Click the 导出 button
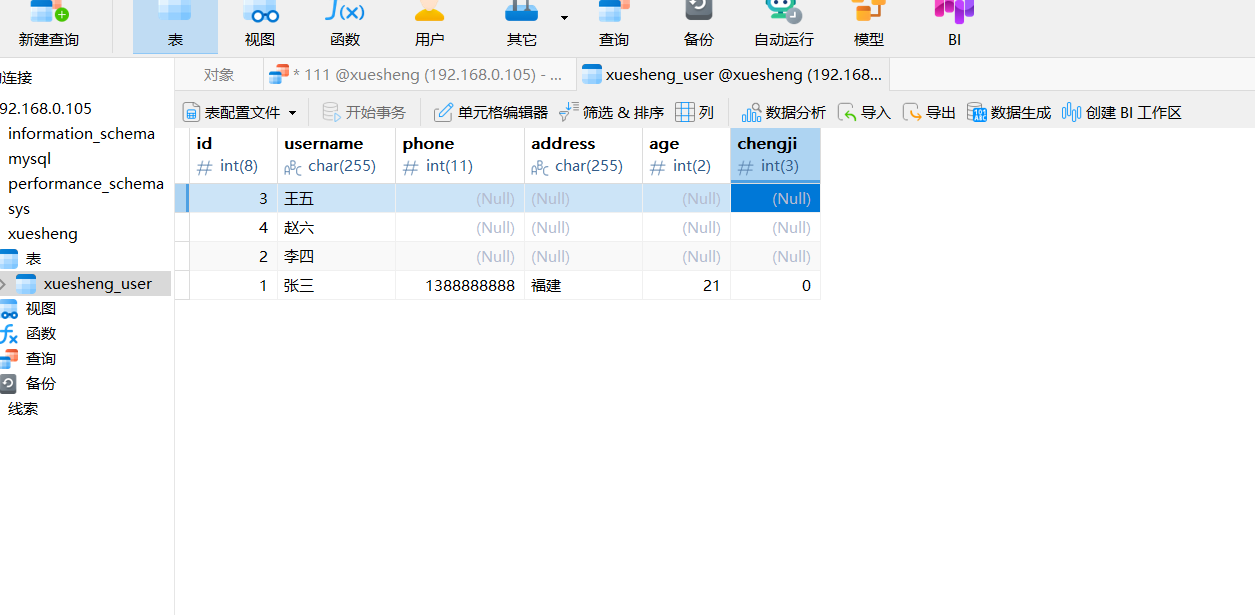The height and width of the screenshot is (615, 1255). [x=929, y=112]
